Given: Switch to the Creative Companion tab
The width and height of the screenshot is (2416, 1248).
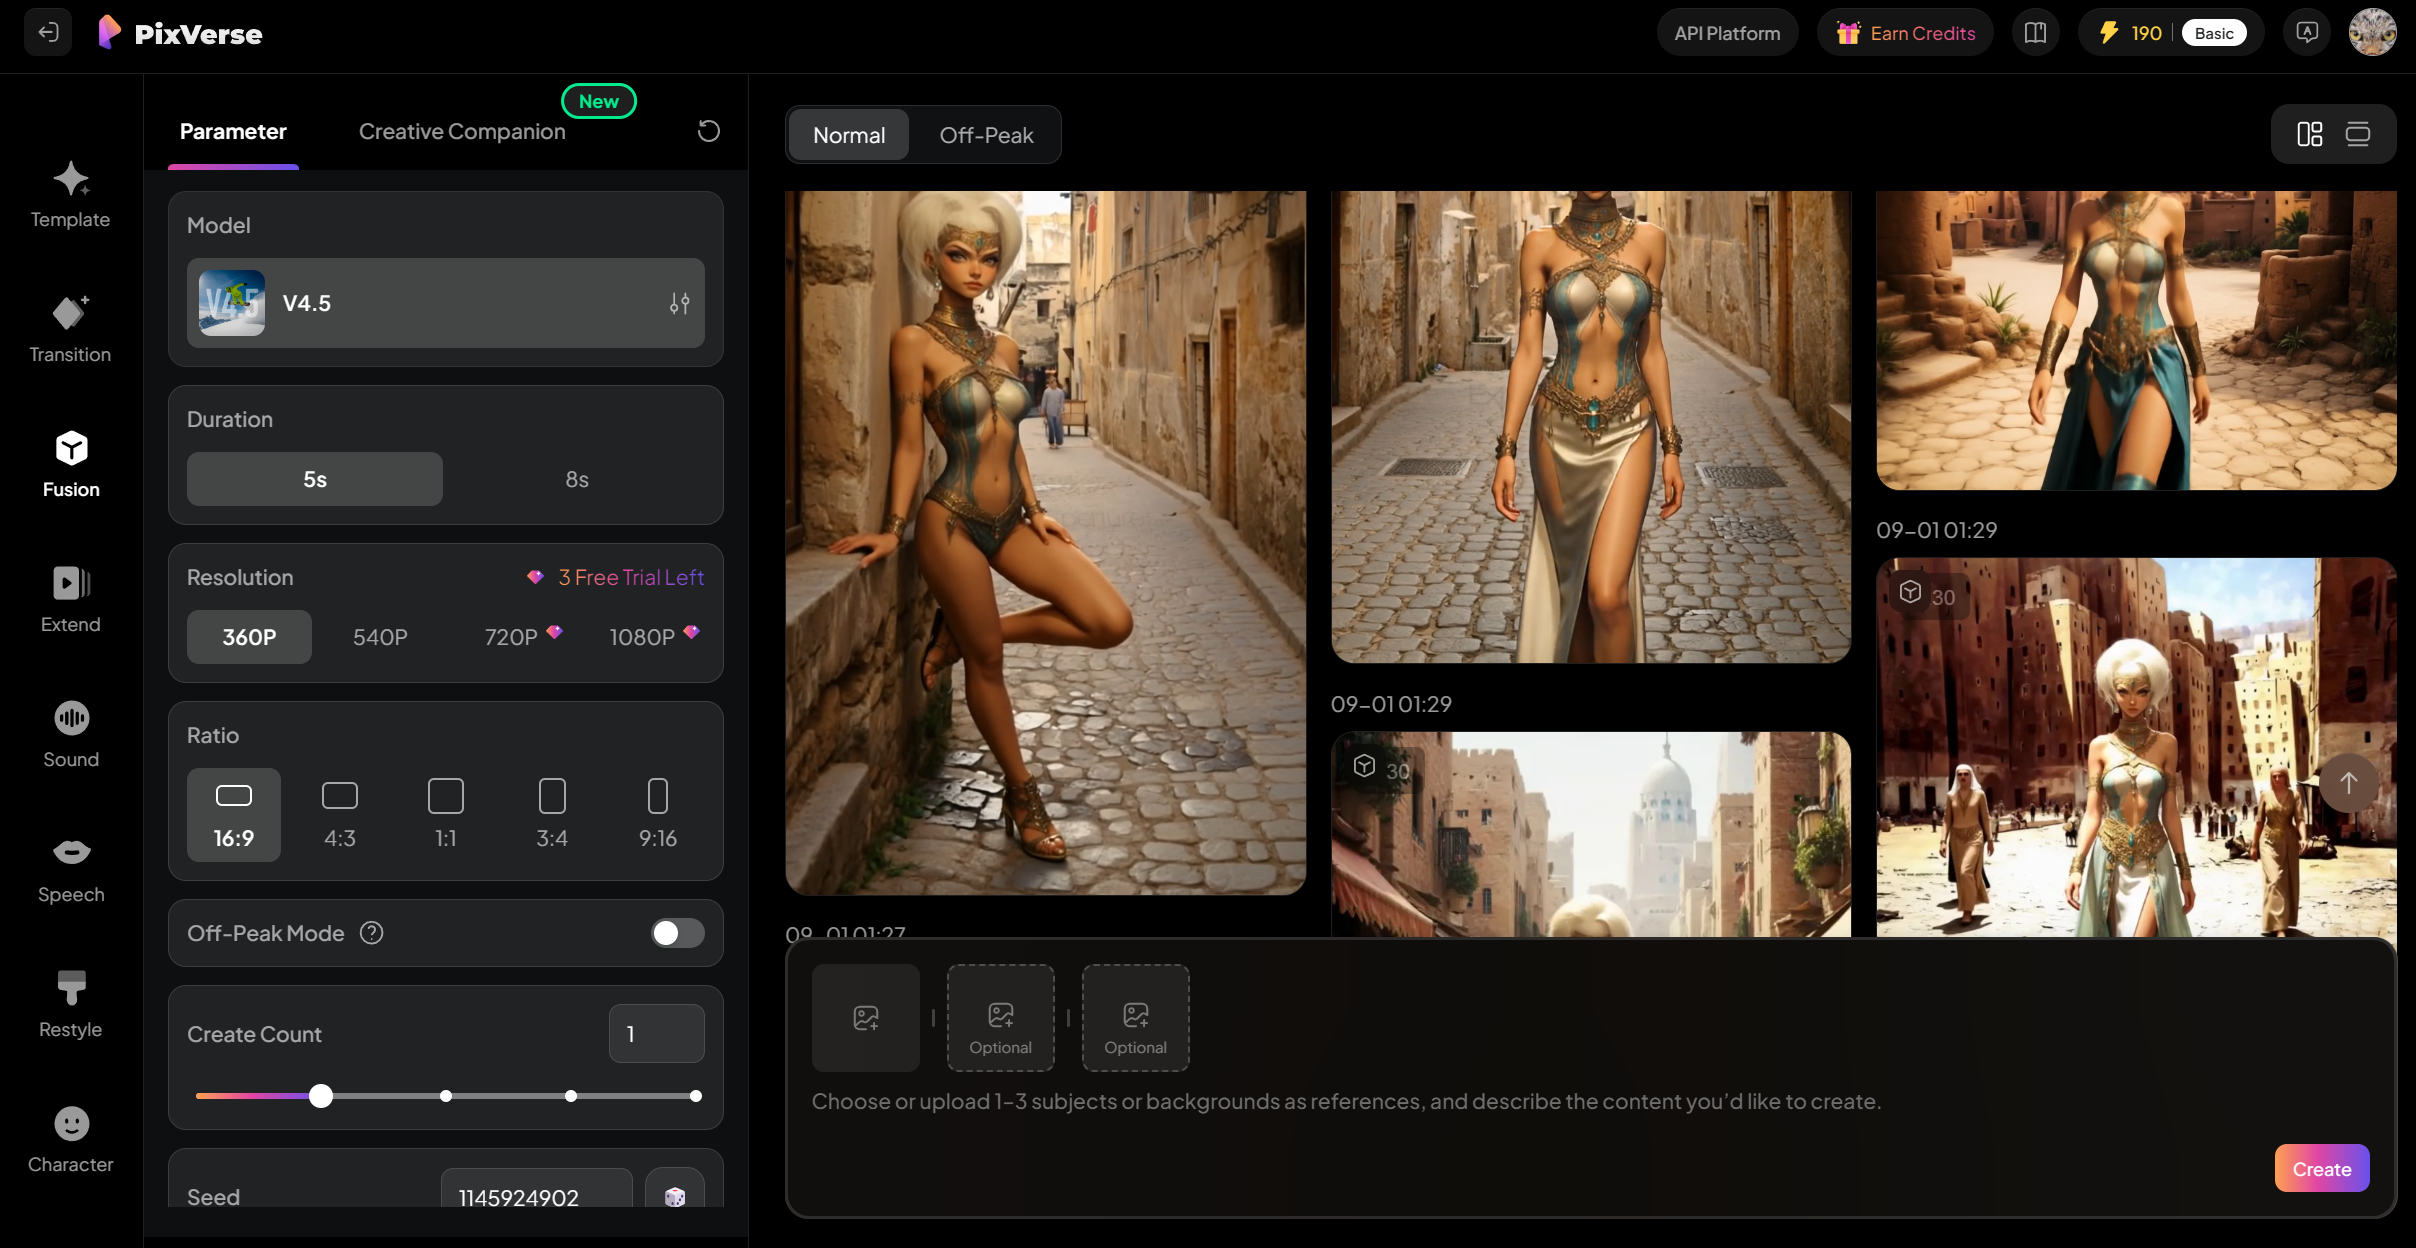Looking at the screenshot, I should point(462,131).
